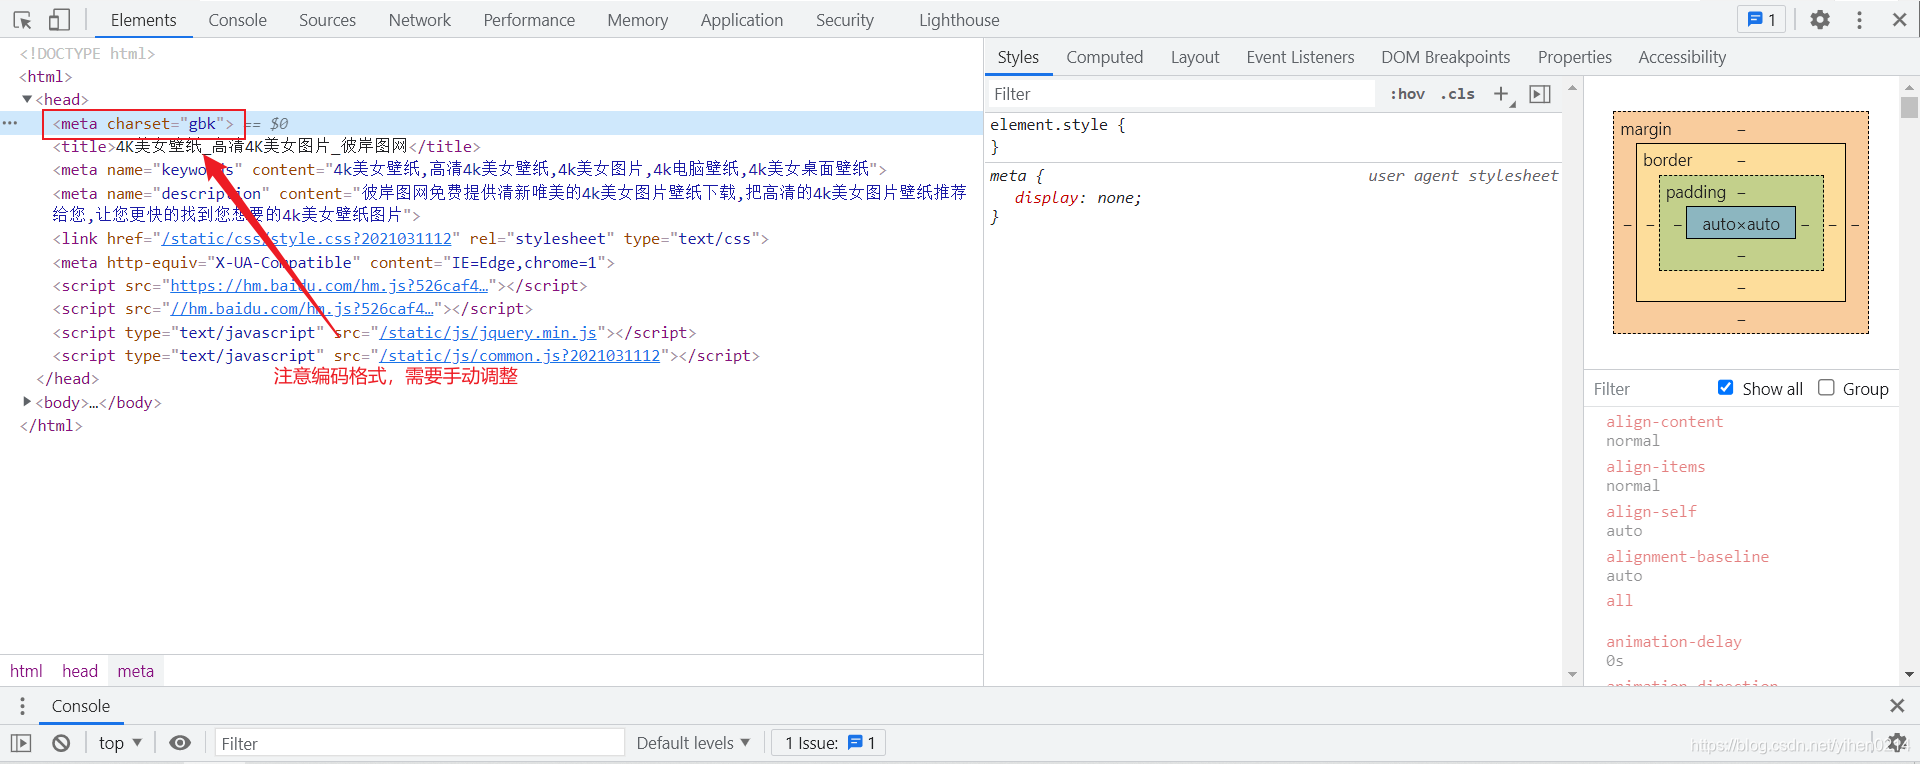Click the New Style Rule plus icon

click(x=1502, y=94)
